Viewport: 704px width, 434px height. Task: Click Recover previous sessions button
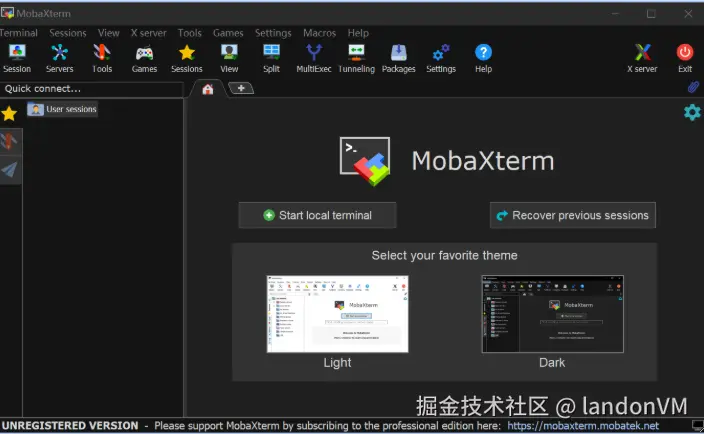pyautogui.click(x=572, y=215)
